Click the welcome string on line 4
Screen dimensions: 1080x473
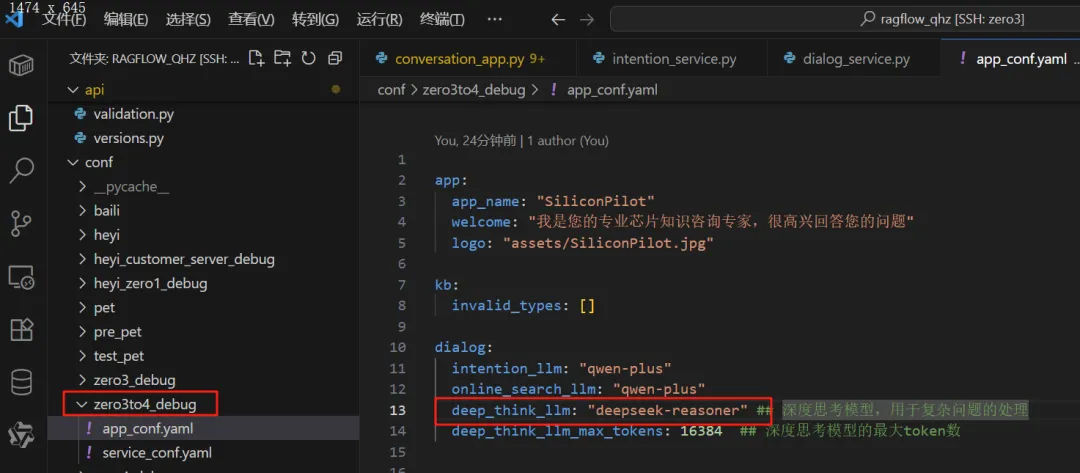[721, 222]
